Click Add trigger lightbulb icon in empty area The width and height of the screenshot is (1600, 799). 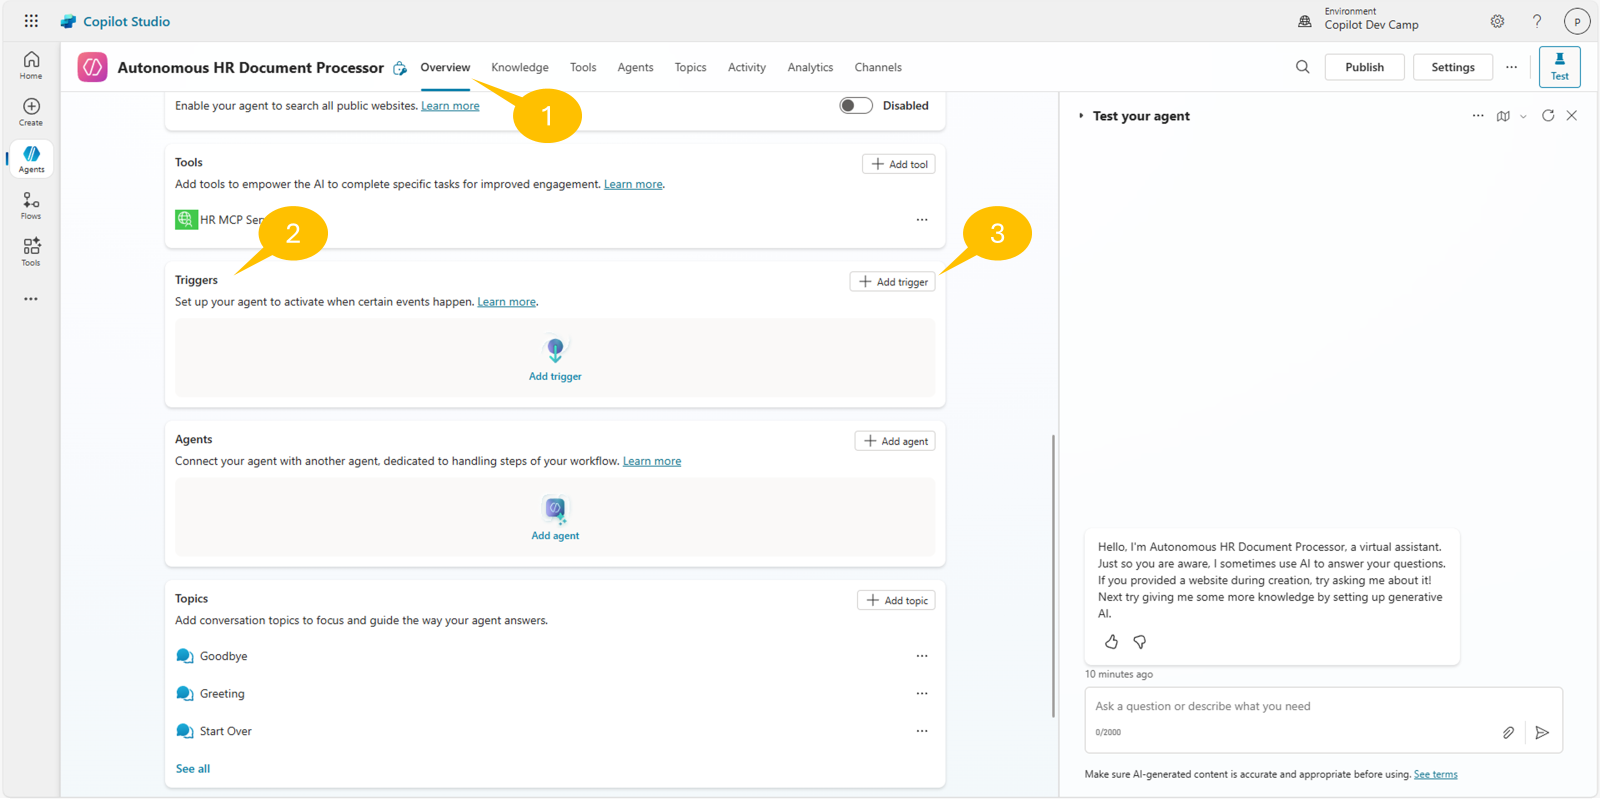coord(555,350)
